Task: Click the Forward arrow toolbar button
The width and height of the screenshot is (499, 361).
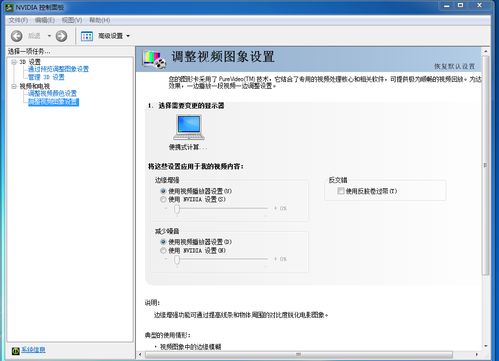Action: pos(61,36)
